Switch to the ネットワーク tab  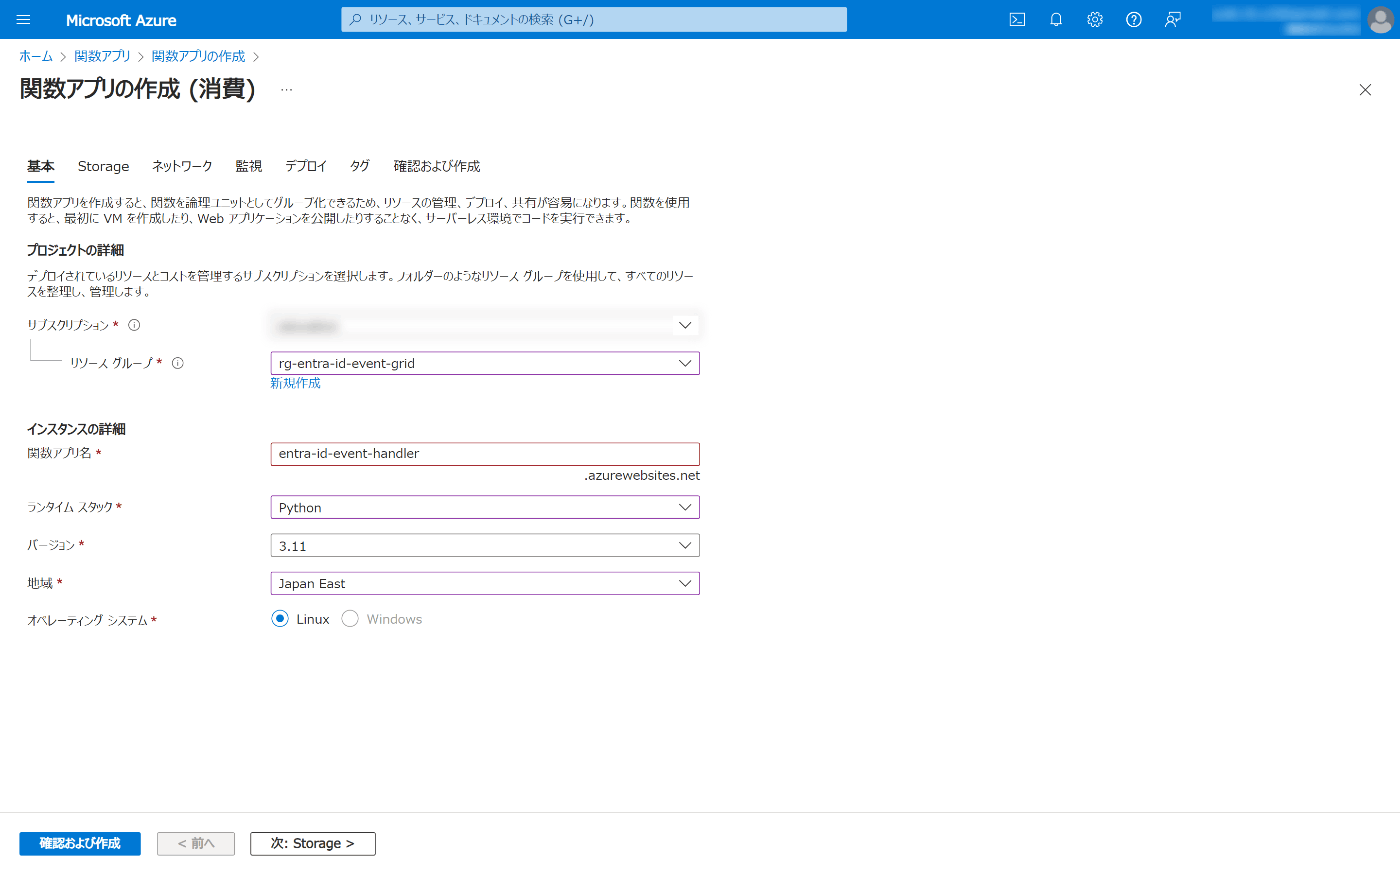(182, 167)
